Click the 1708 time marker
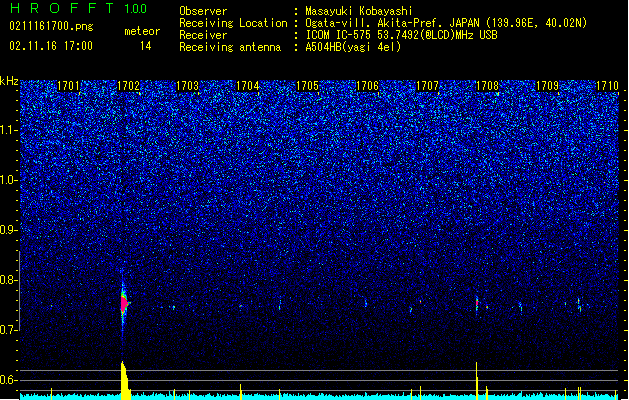This screenshot has height=400, width=629. (x=487, y=86)
